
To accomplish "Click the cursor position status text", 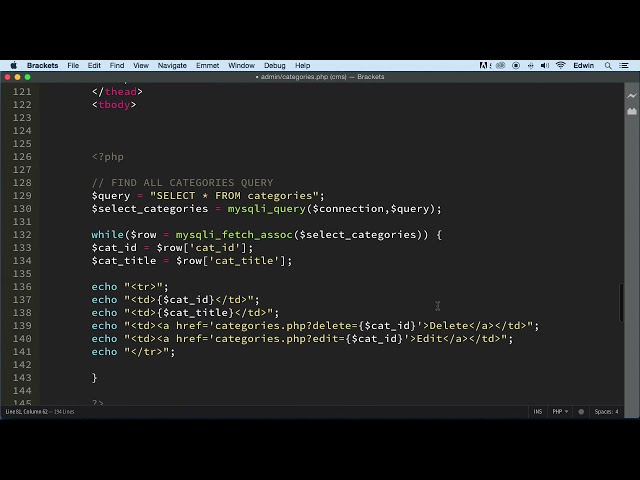I will (x=40, y=412).
